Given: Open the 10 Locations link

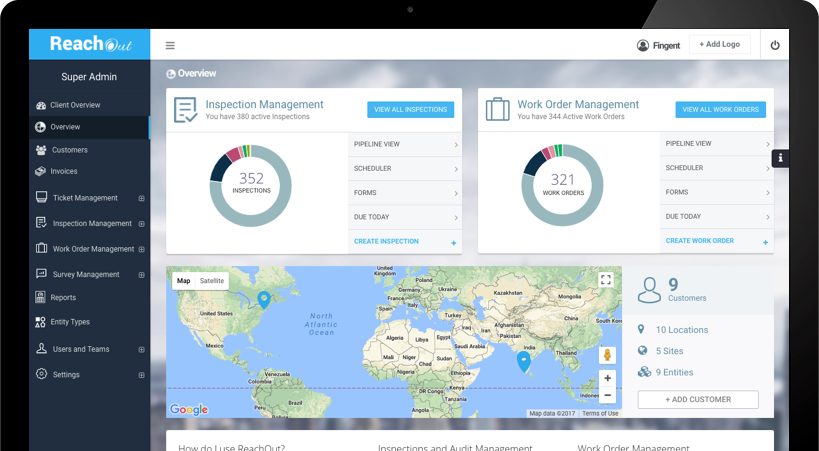Looking at the screenshot, I should pyautogui.click(x=682, y=330).
